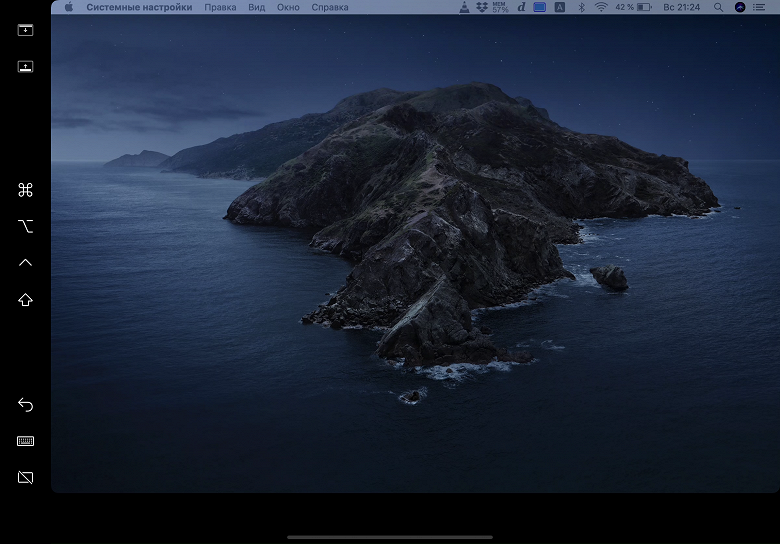
Task: Open the Справка menu
Action: [x=330, y=7]
